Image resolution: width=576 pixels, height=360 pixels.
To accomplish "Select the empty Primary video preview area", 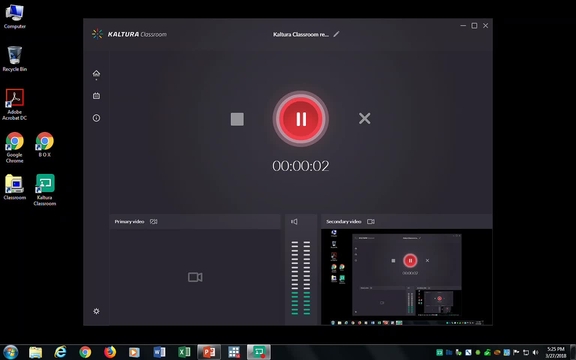I will (x=195, y=277).
